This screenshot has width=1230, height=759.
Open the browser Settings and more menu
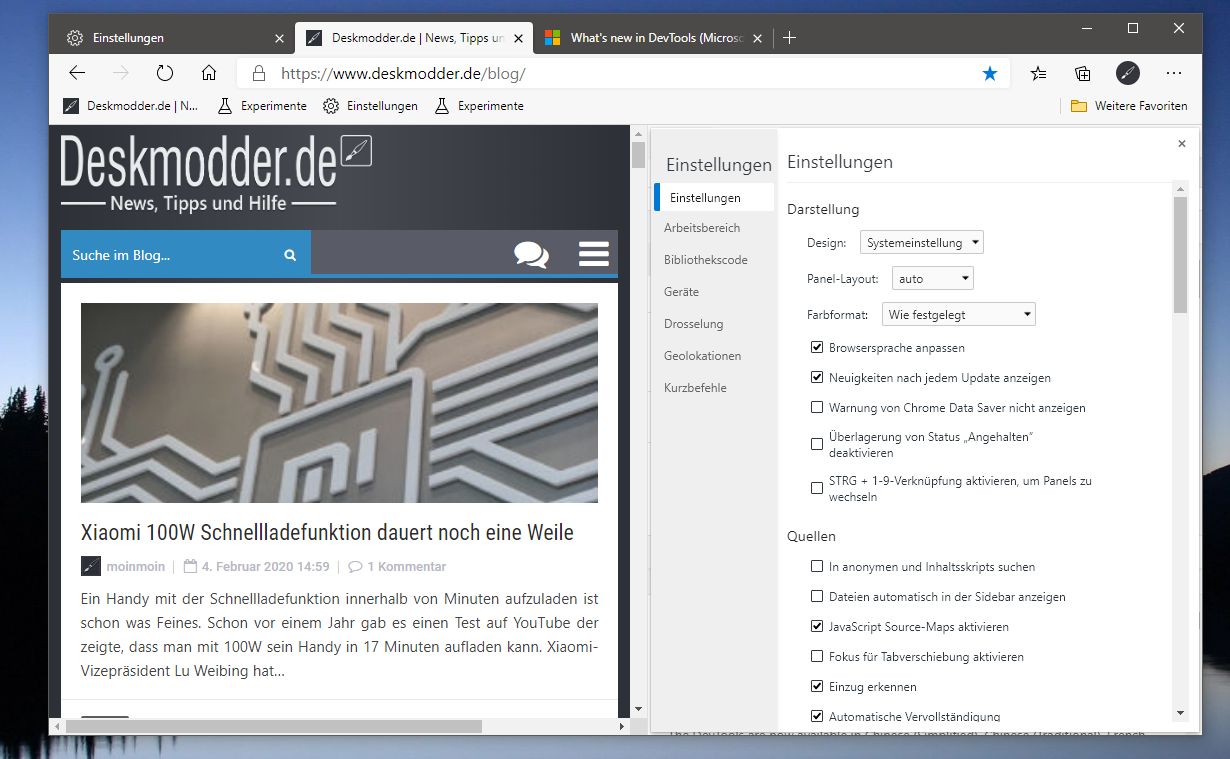(x=1174, y=73)
